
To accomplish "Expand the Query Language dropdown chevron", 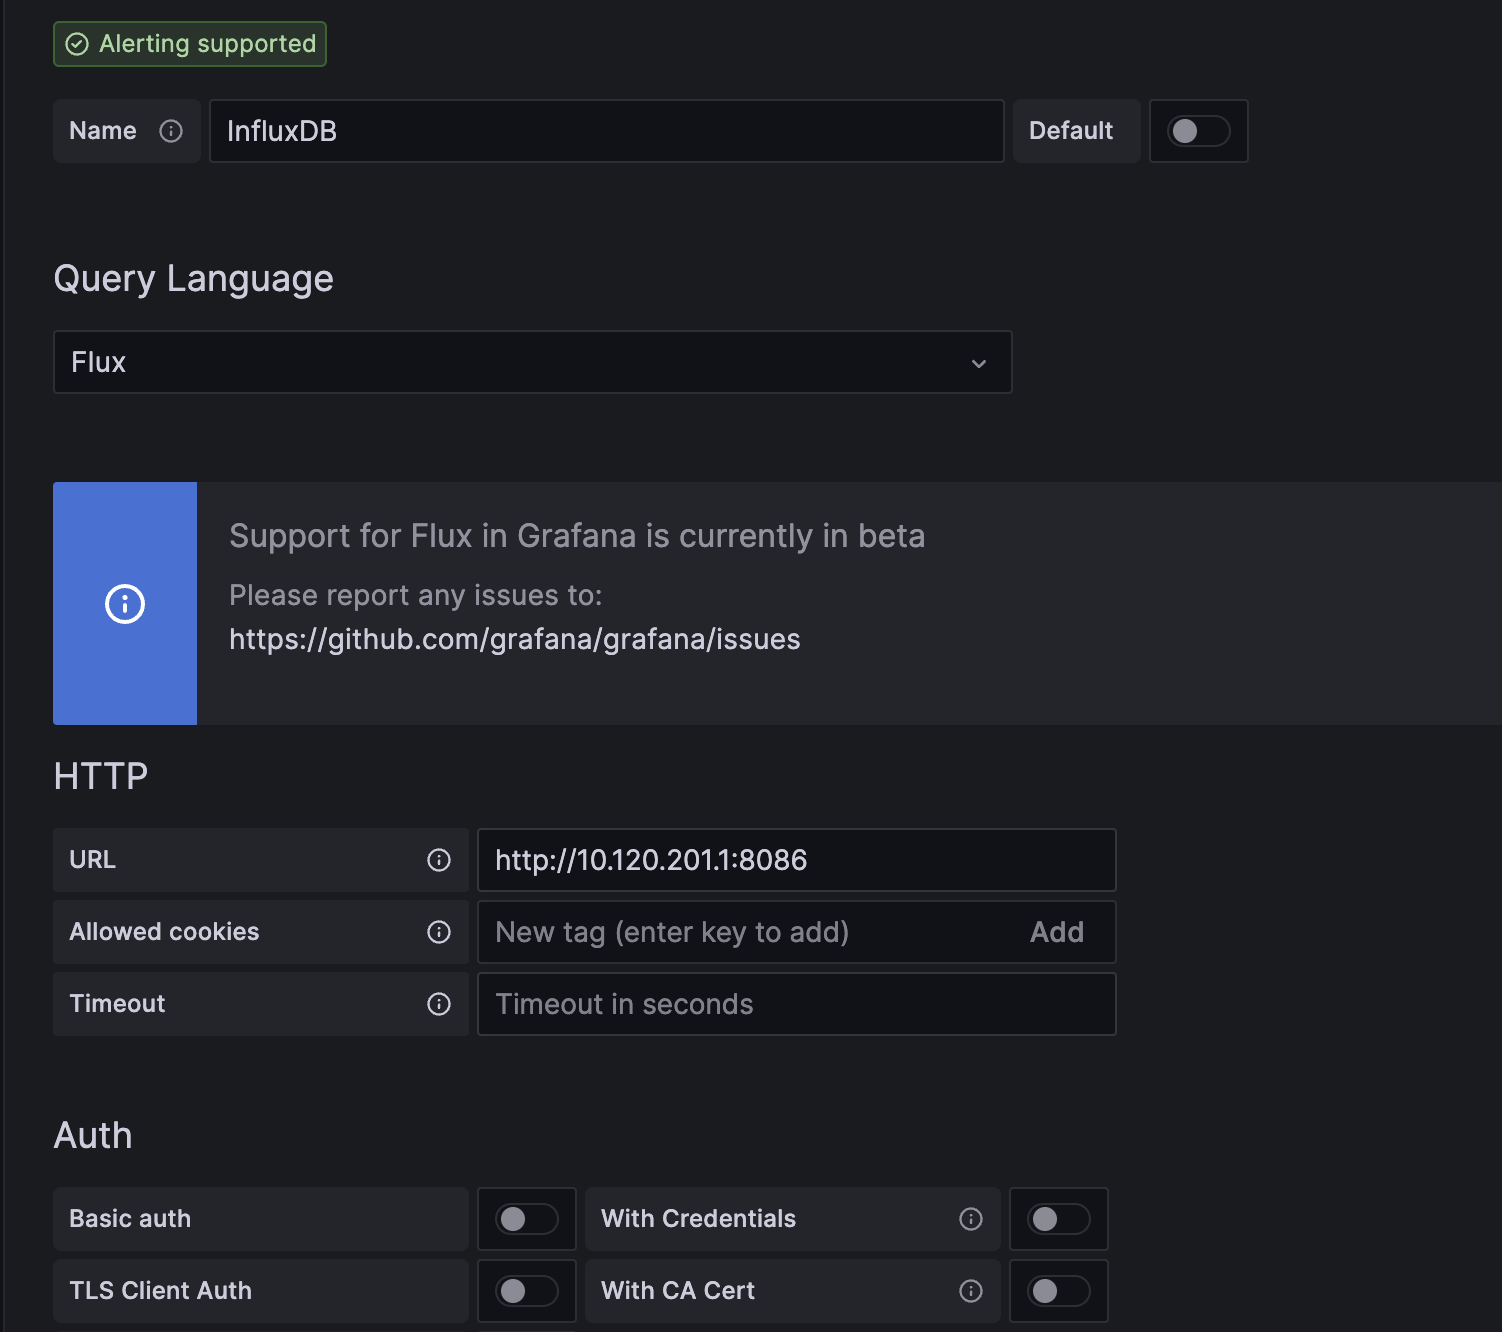I will tap(979, 363).
